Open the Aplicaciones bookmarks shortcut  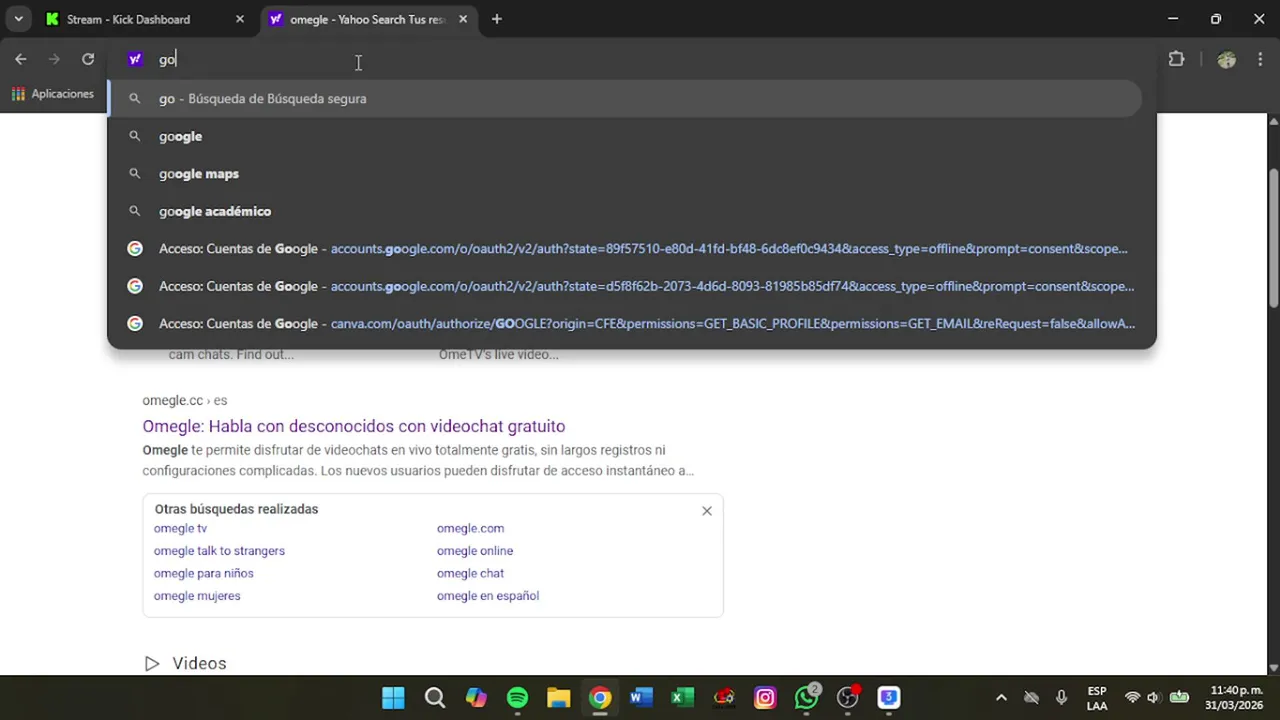[52, 94]
